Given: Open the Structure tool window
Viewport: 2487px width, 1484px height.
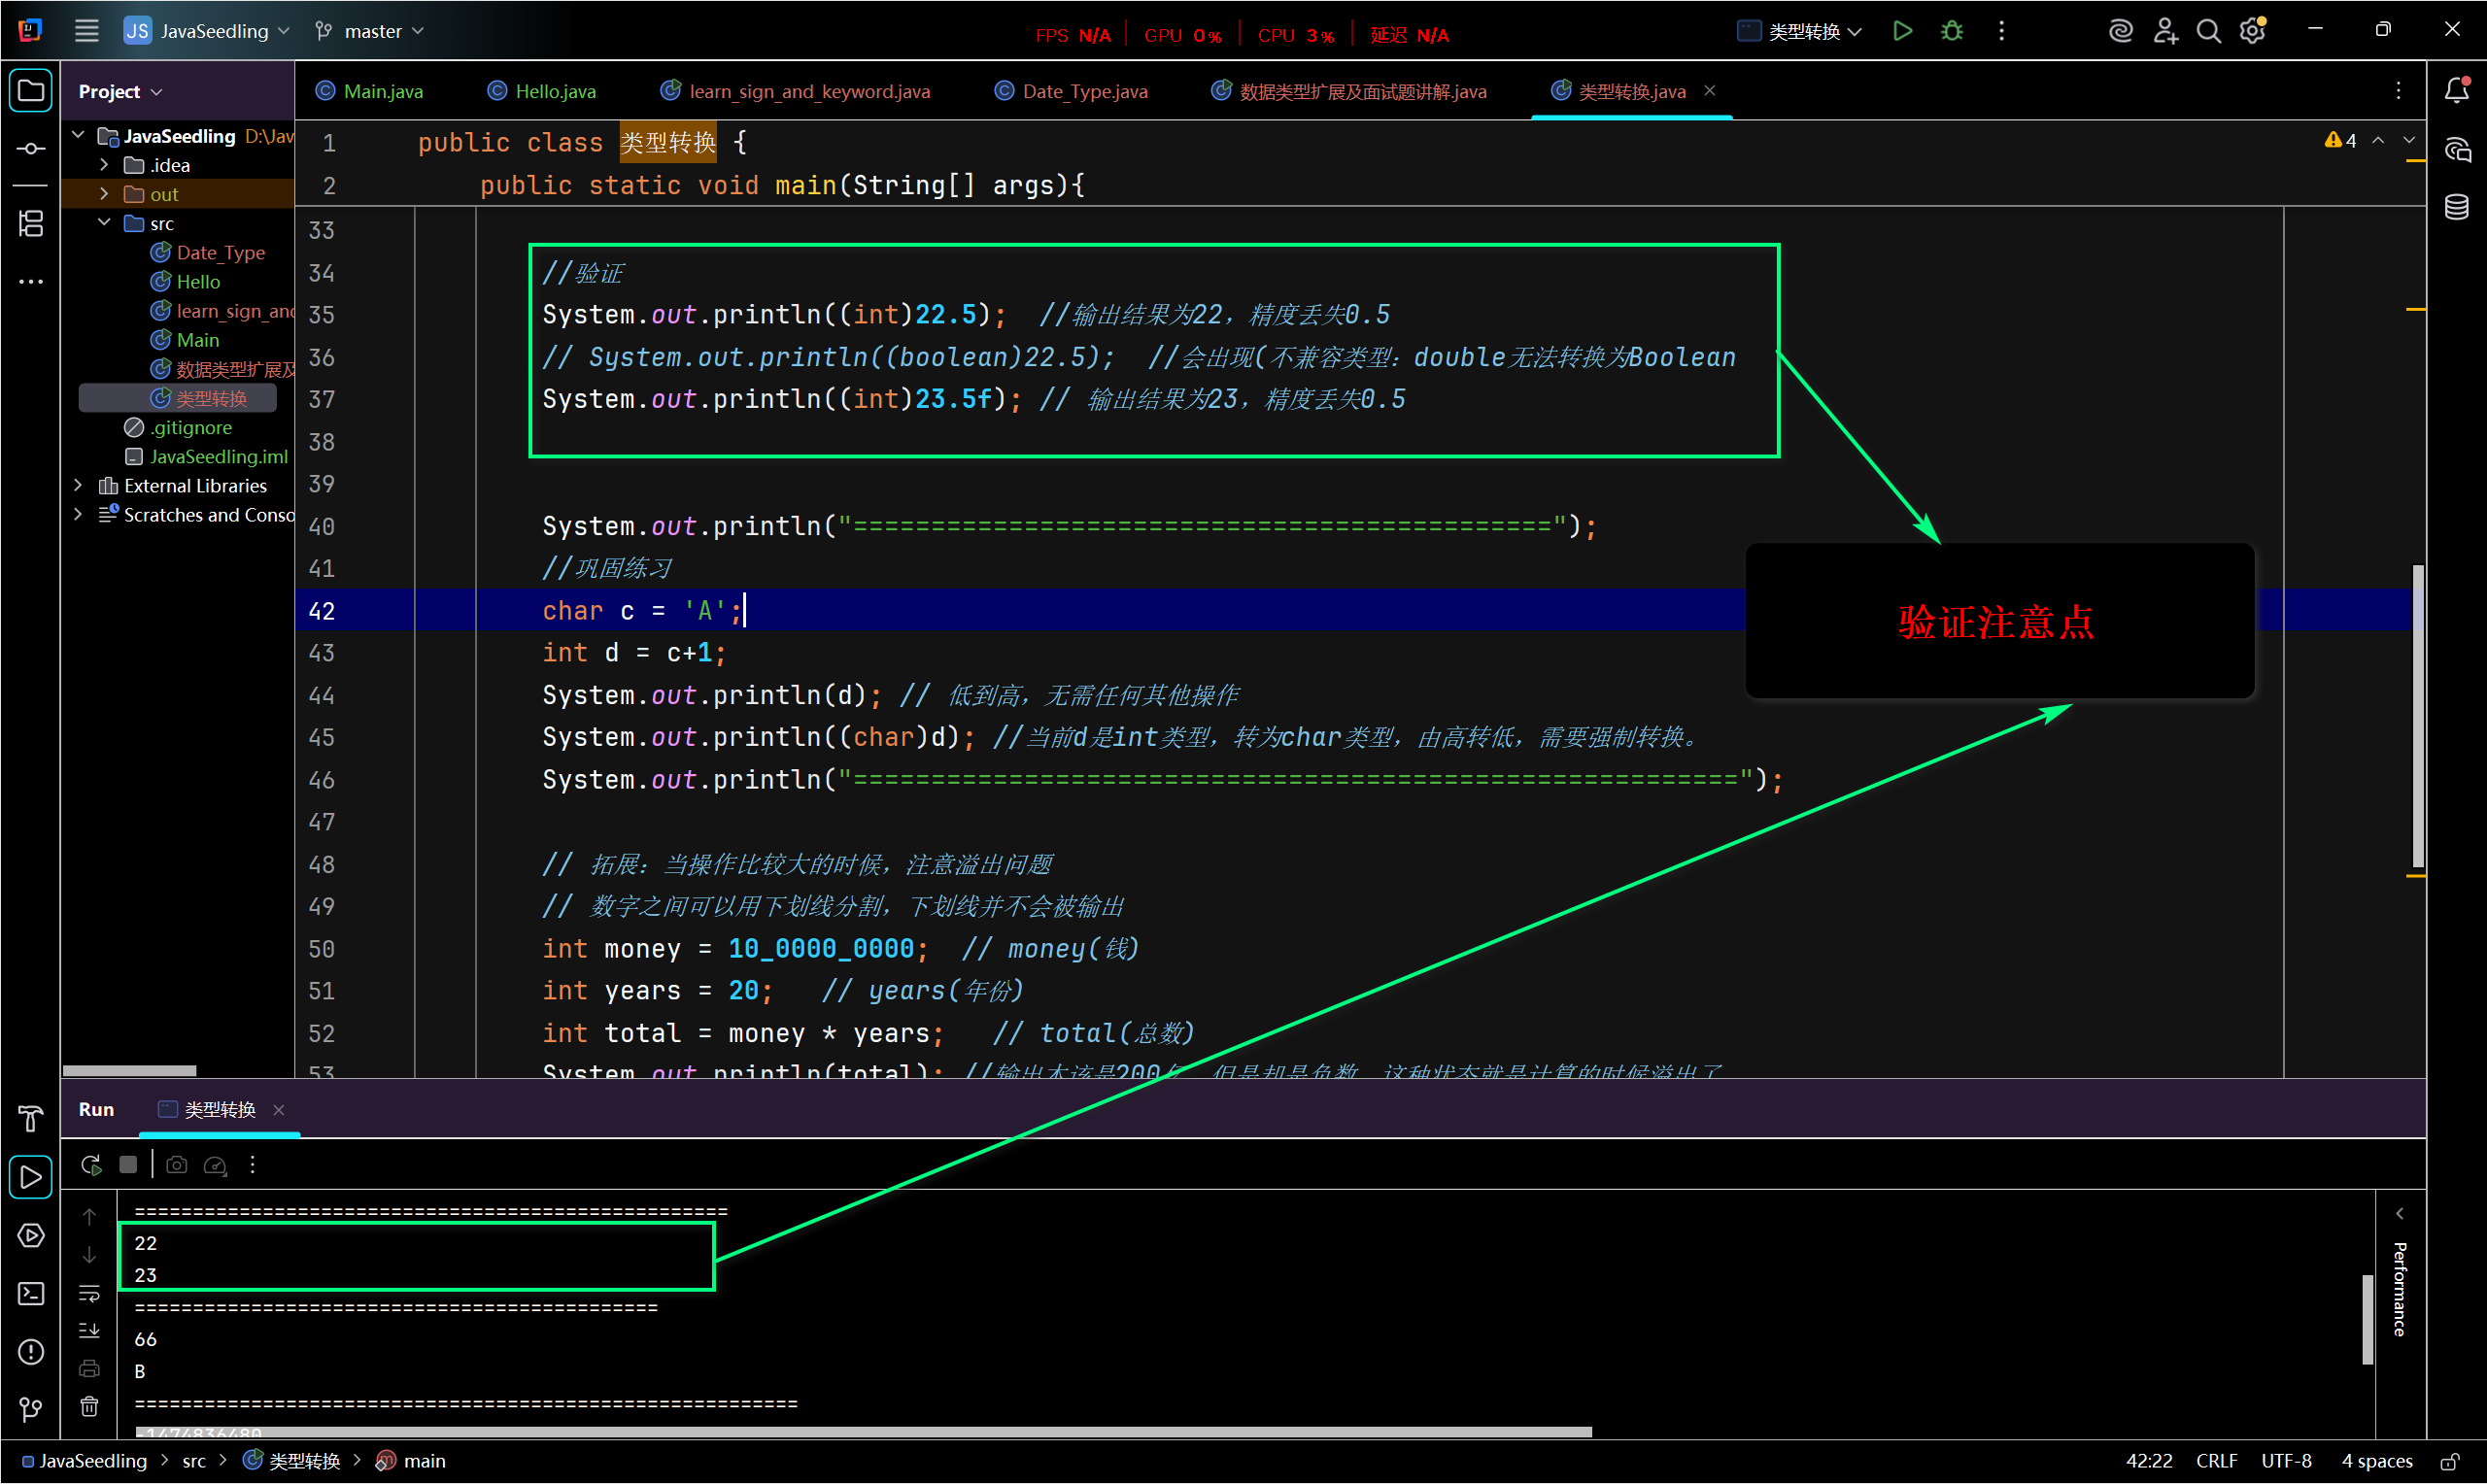Looking at the screenshot, I should click(x=31, y=223).
